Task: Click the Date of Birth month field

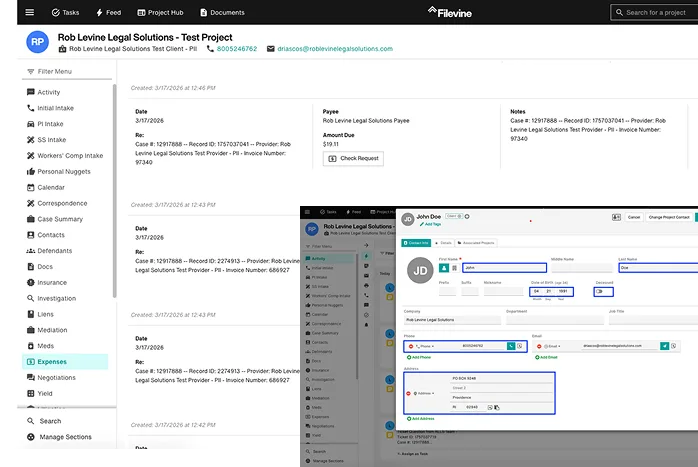Action: click(536, 291)
